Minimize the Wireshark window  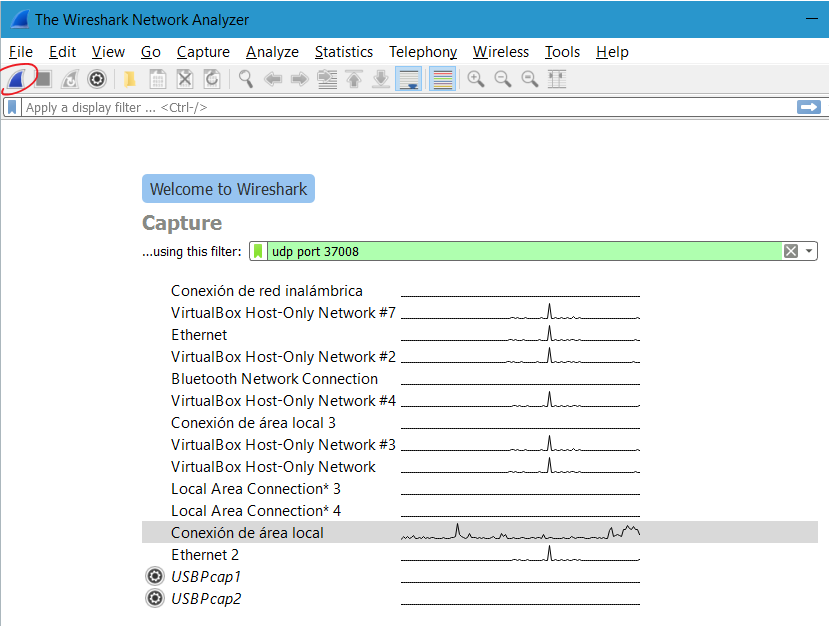coord(812,19)
